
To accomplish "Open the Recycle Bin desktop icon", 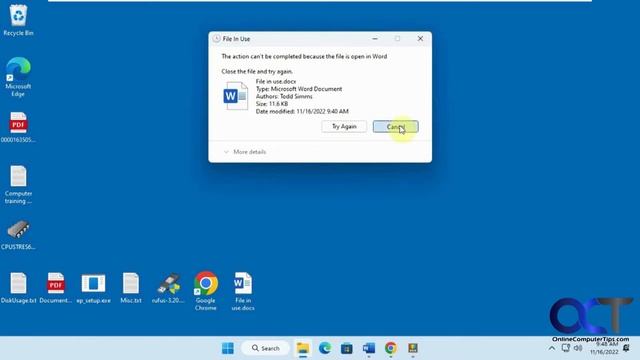I will [18, 20].
